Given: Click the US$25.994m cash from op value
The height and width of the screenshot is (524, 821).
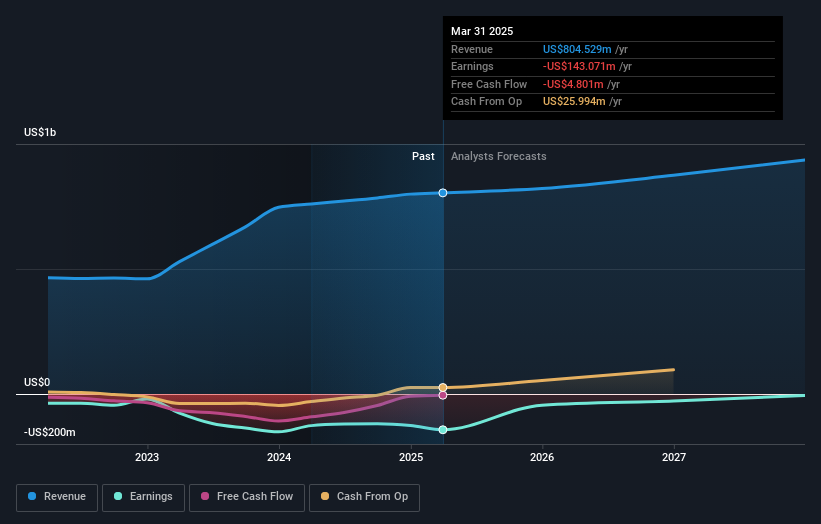Looking at the screenshot, I should [574, 102].
